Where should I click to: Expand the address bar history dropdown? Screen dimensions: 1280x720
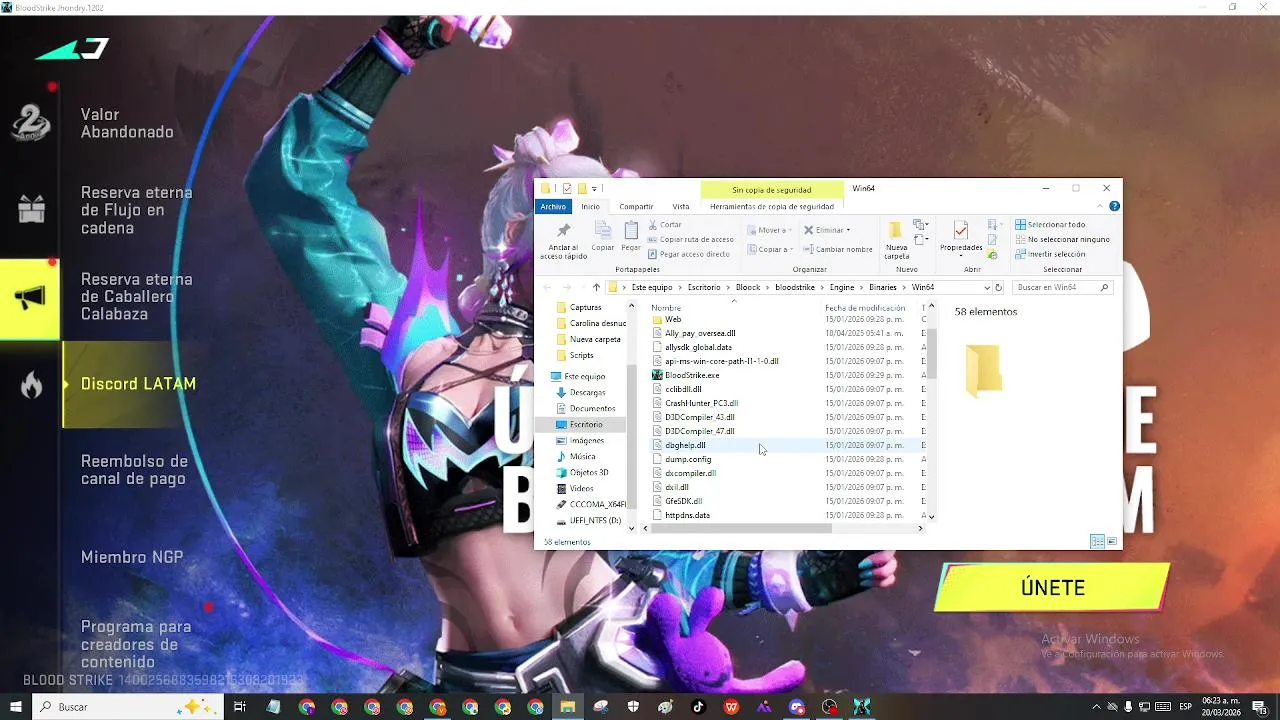(986, 287)
